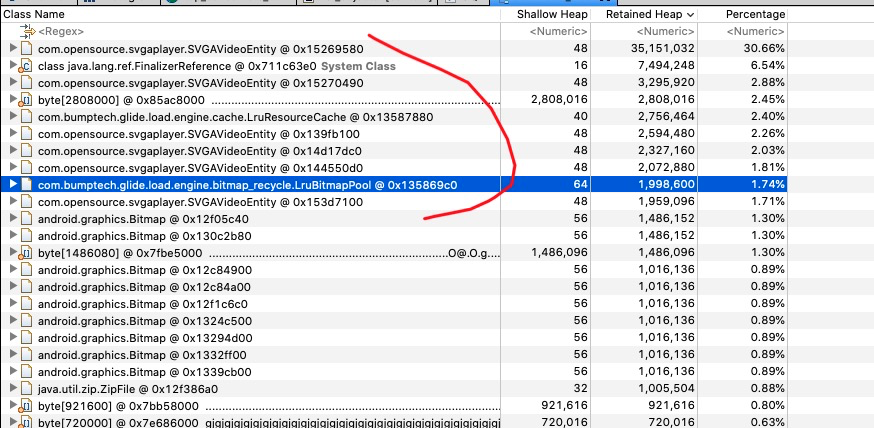Click object icon for SVGAVideoEntity @ 0x139fb100

pyautogui.click(x=27, y=134)
